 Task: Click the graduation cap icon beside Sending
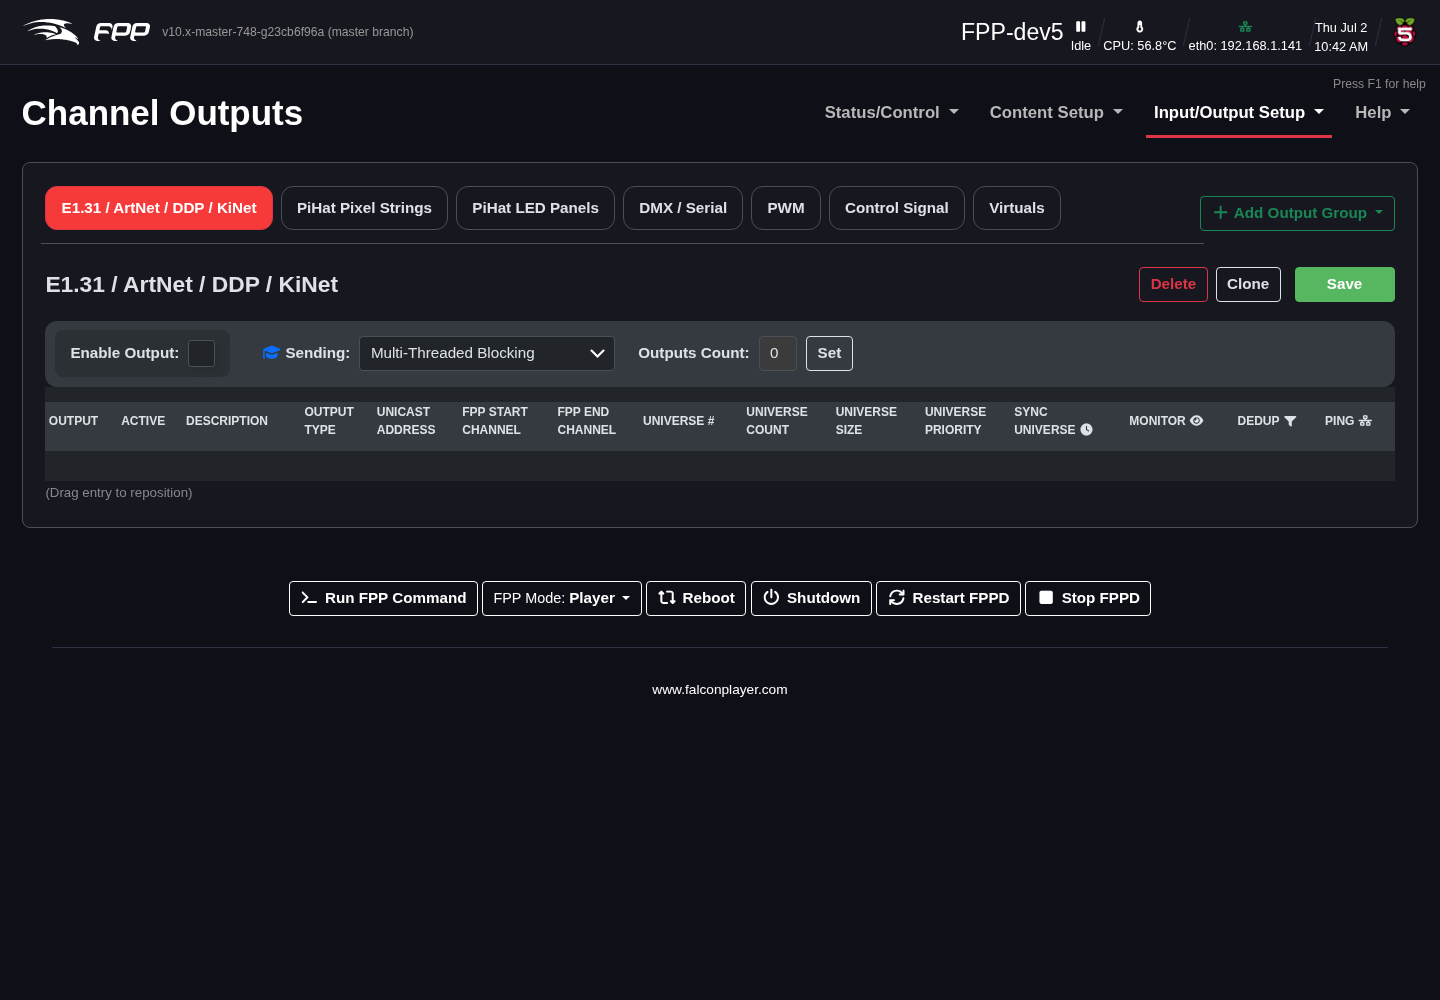(x=271, y=353)
